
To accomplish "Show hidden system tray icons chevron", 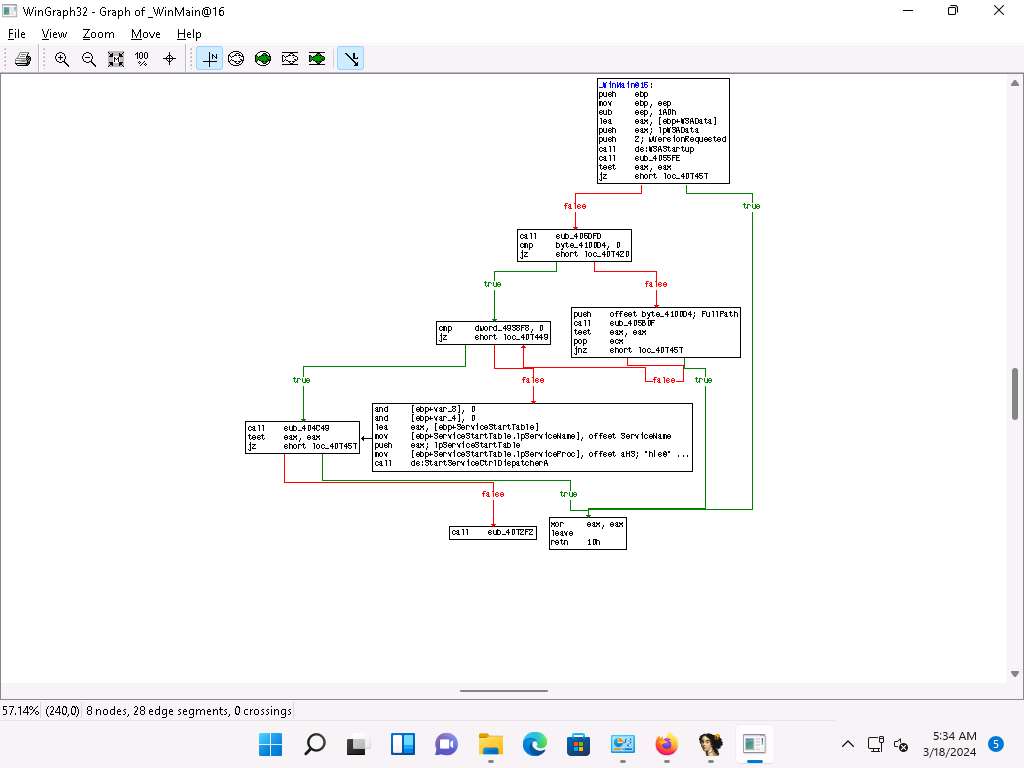I will point(847,744).
